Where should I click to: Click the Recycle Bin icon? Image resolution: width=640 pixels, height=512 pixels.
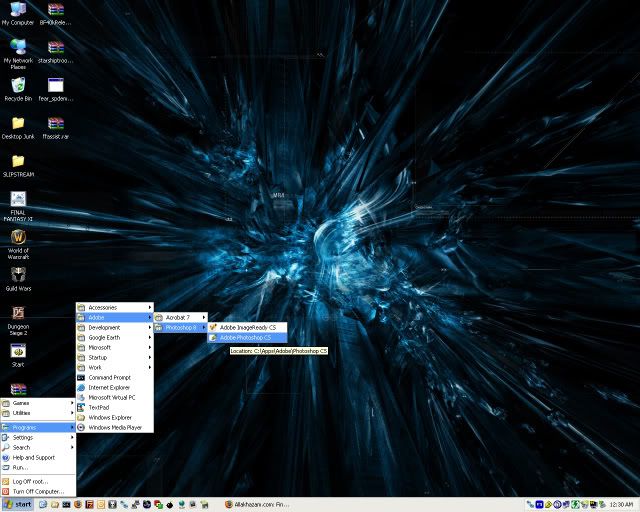click(x=18, y=84)
